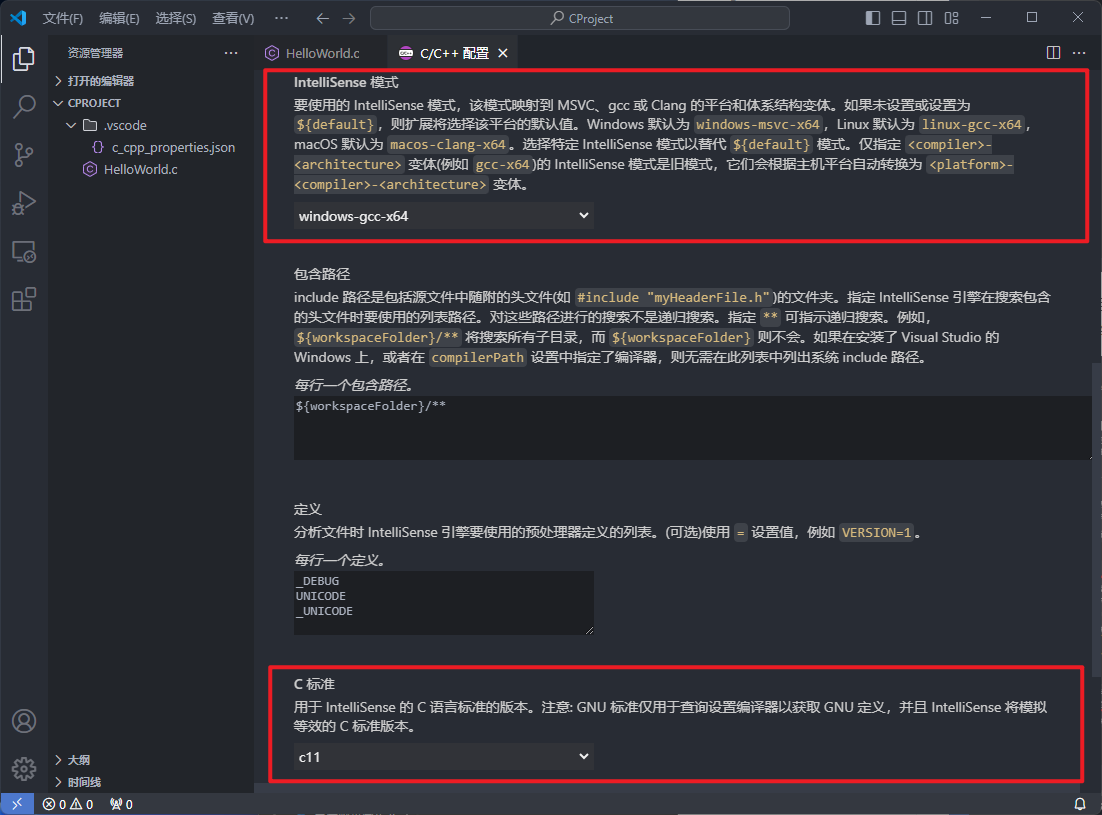The width and height of the screenshot is (1102, 815).
Task: Expand the 大纲 section
Action: click(x=150, y=760)
